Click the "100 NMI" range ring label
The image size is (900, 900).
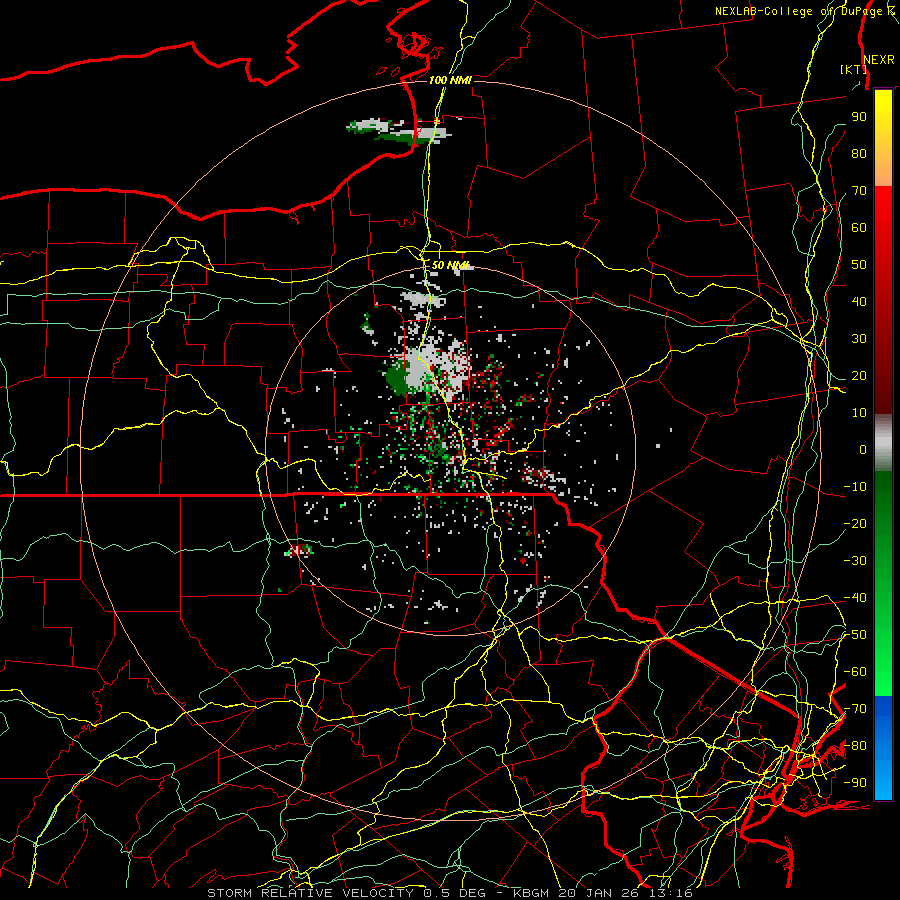pos(450,80)
